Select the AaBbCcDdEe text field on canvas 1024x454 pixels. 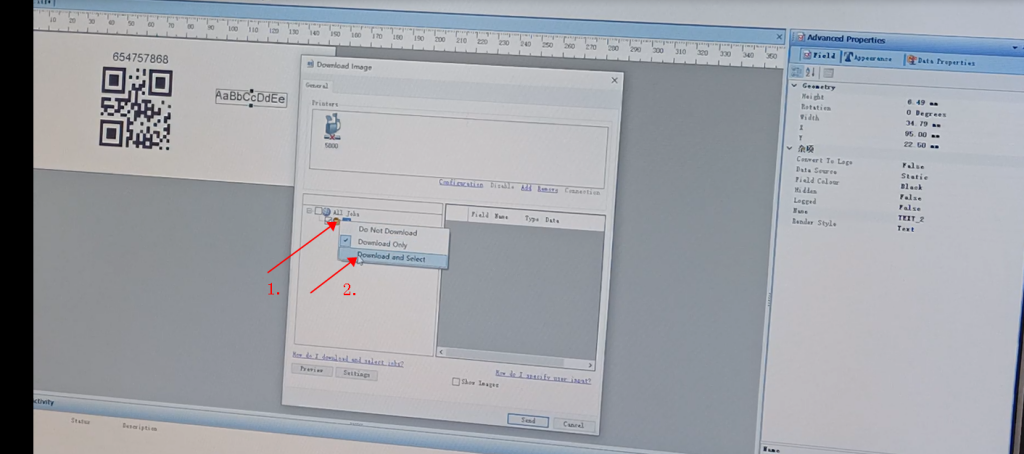pyautogui.click(x=251, y=97)
